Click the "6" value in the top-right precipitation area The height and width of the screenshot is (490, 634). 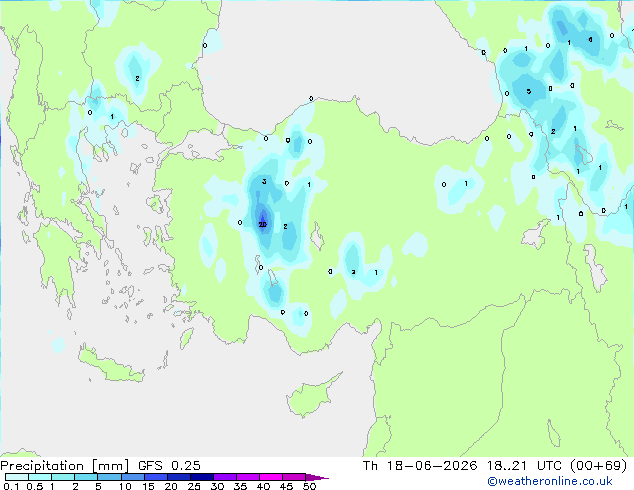tap(590, 40)
